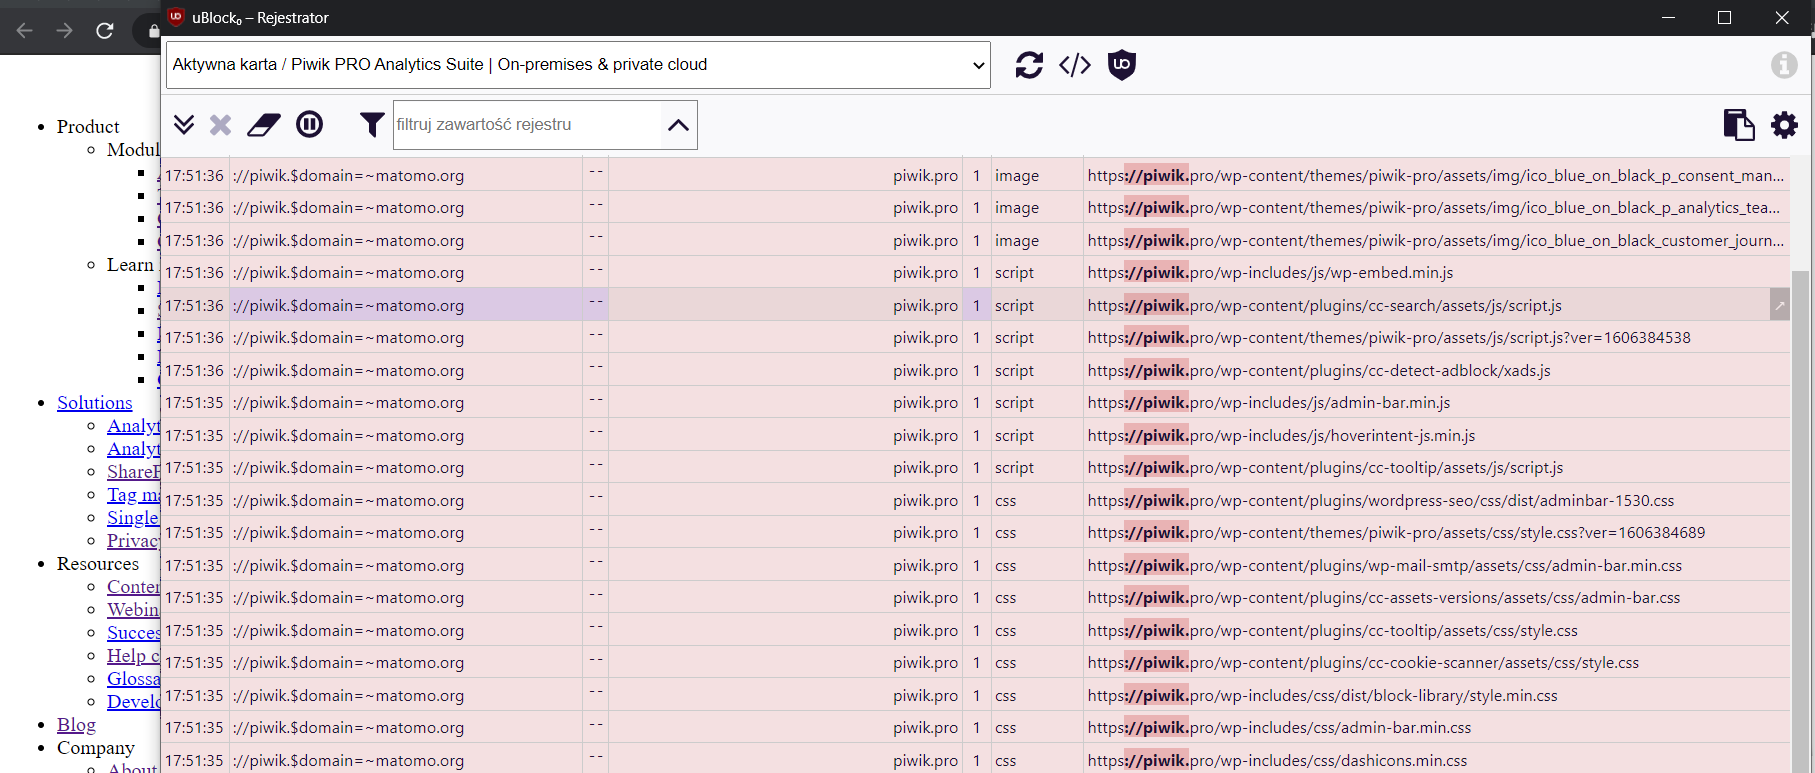Viewport: 1815px width, 773px height.
Task: Select the cc-assets-versions admin-bar.css URL
Action: 1384,598
